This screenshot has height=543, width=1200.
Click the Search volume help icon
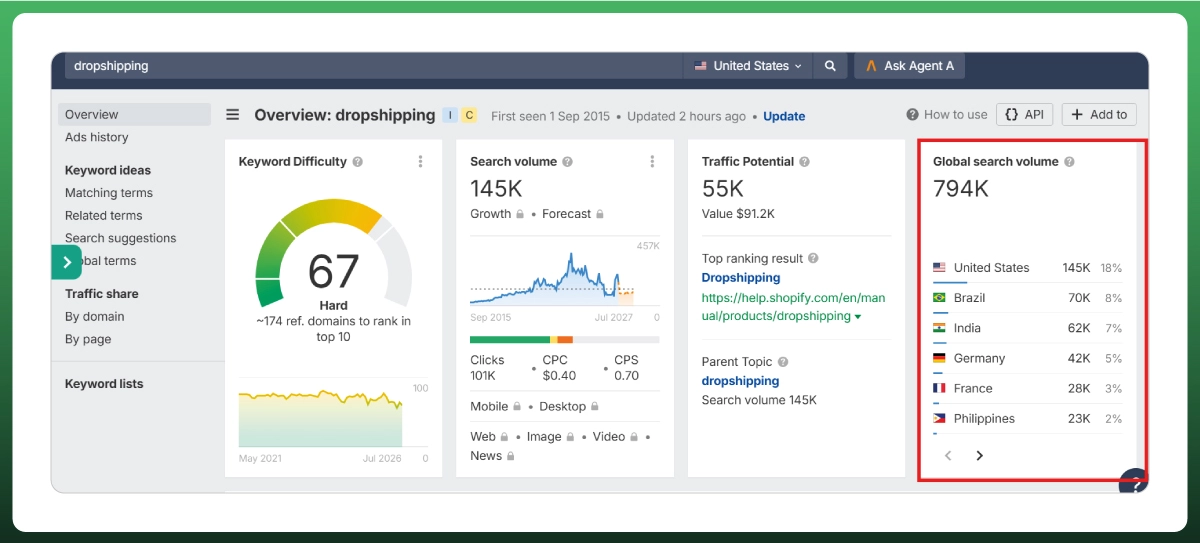pos(567,162)
